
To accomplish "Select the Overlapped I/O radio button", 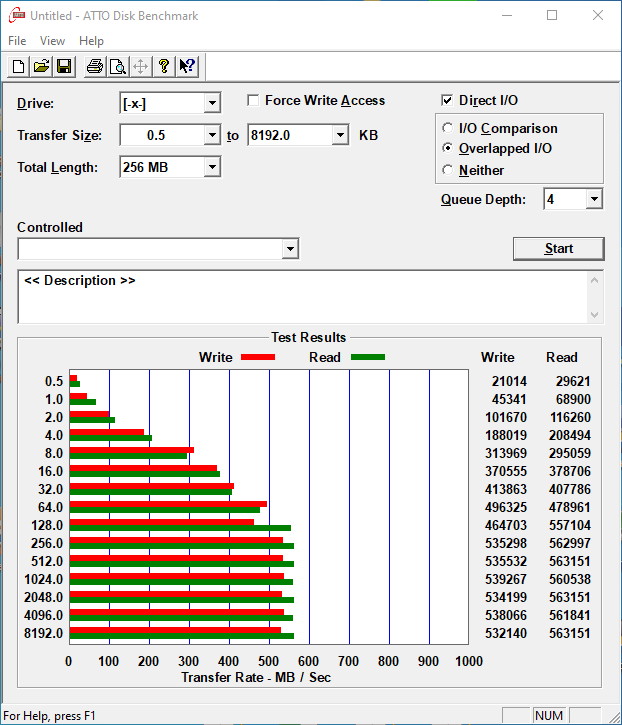I will [447, 148].
